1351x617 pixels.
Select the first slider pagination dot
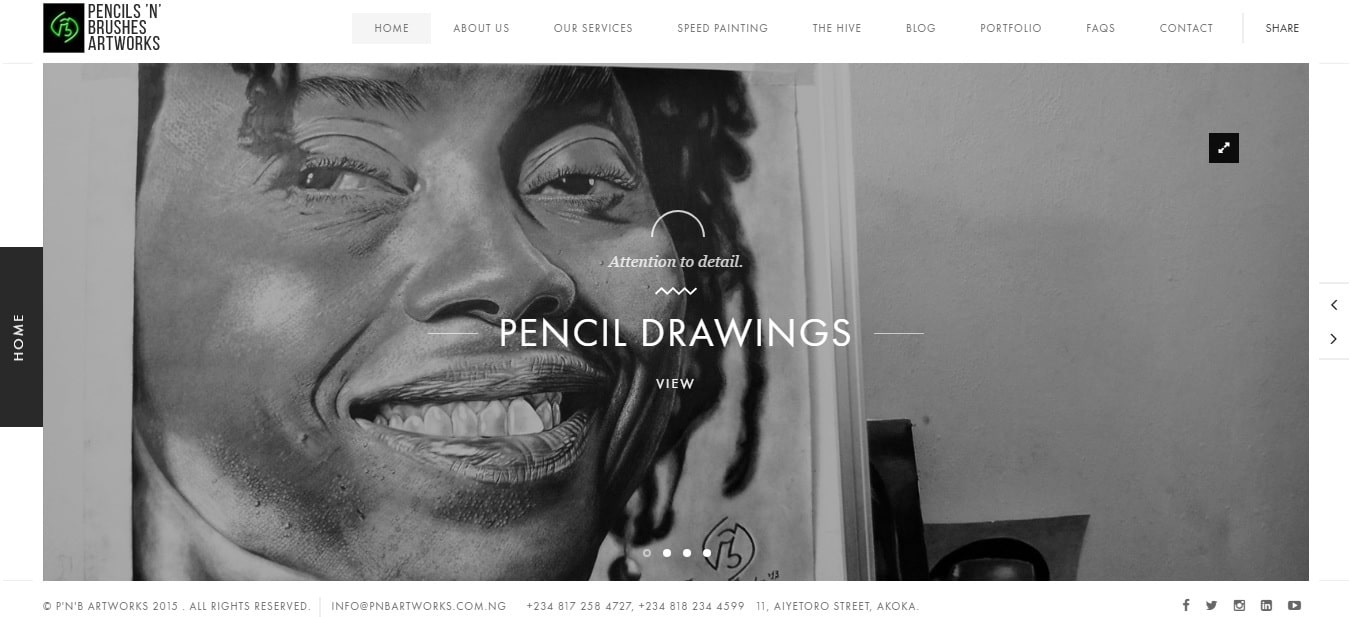coord(647,552)
